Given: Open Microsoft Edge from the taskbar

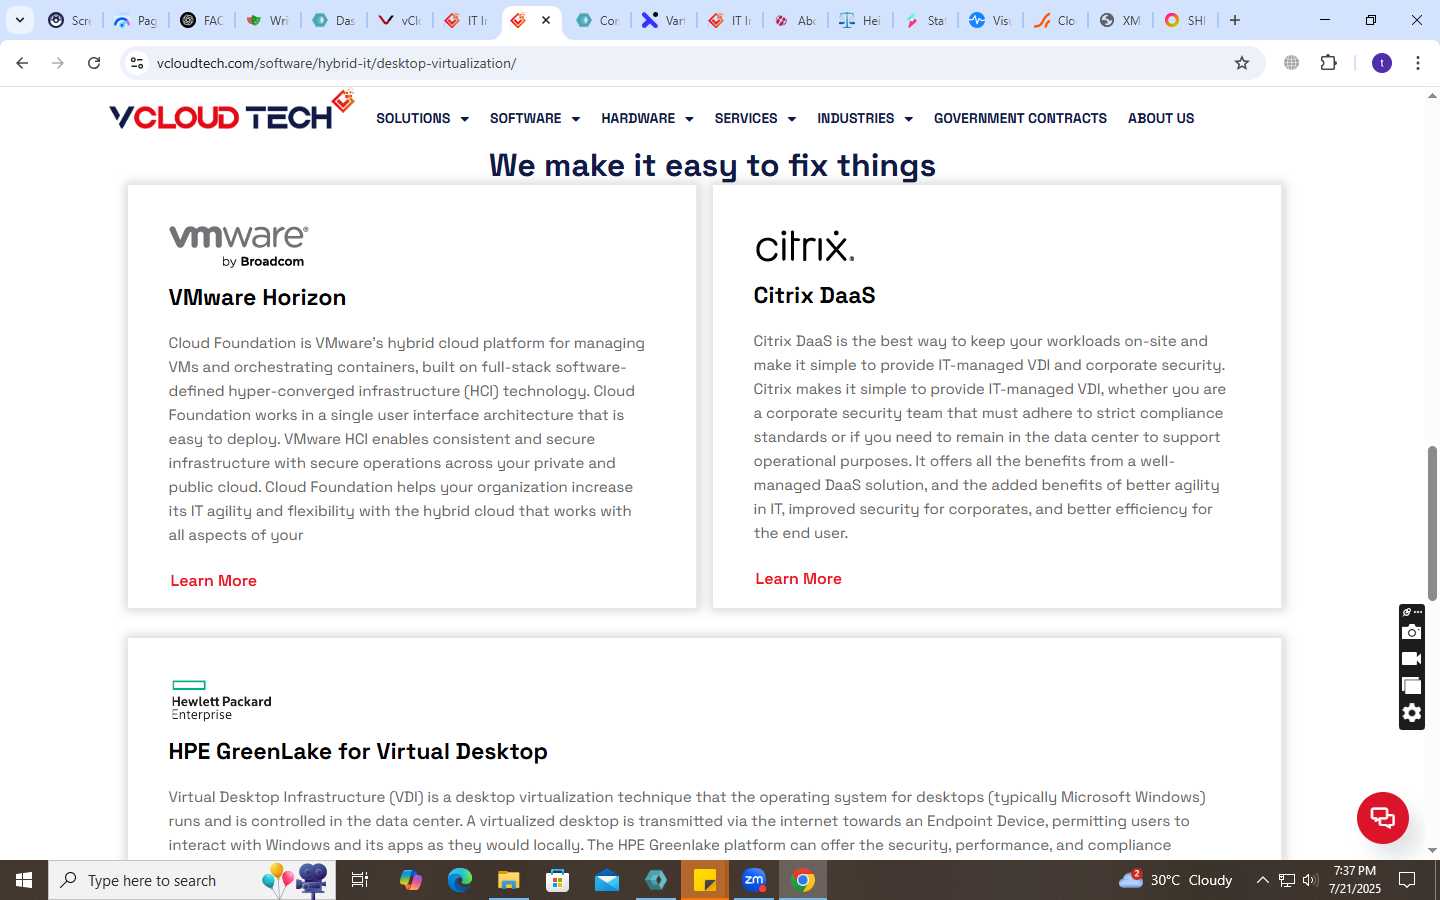Looking at the screenshot, I should click(460, 880).
